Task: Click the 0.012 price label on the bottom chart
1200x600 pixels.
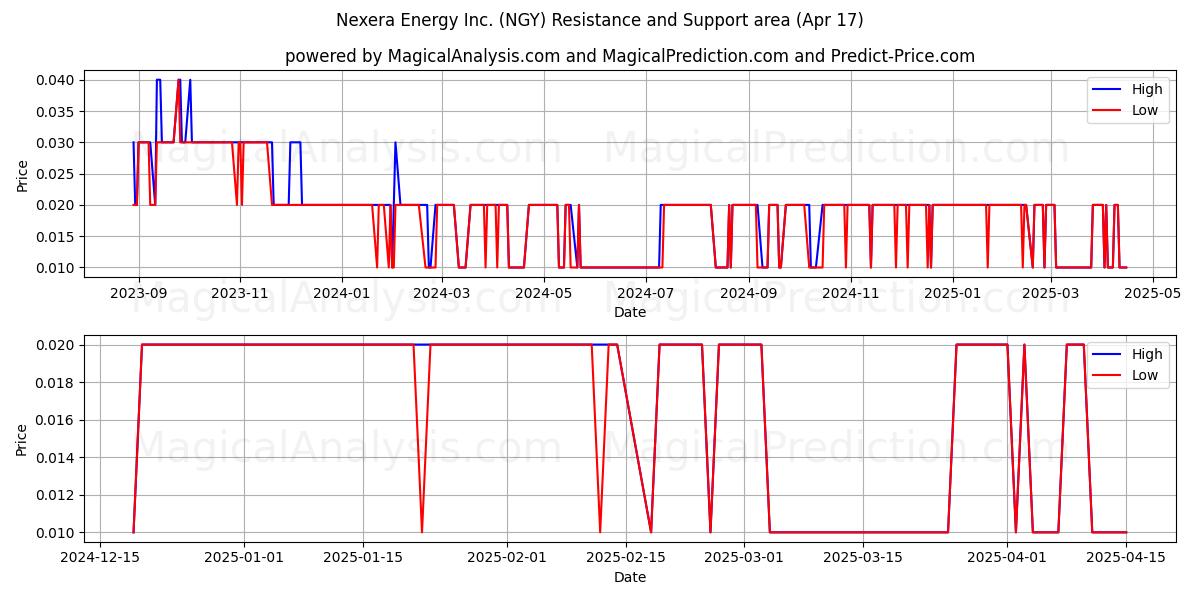Action: click(x=57, y=495)
